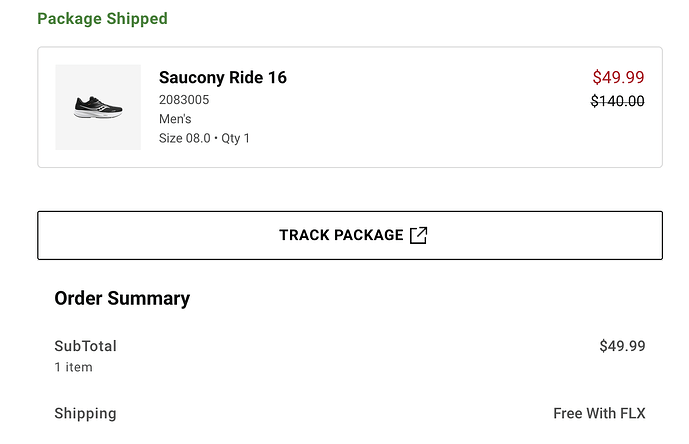Click the crossed-out $140.00 original price
The width and height of the screenshot is (689, 444).
(617, 100)
